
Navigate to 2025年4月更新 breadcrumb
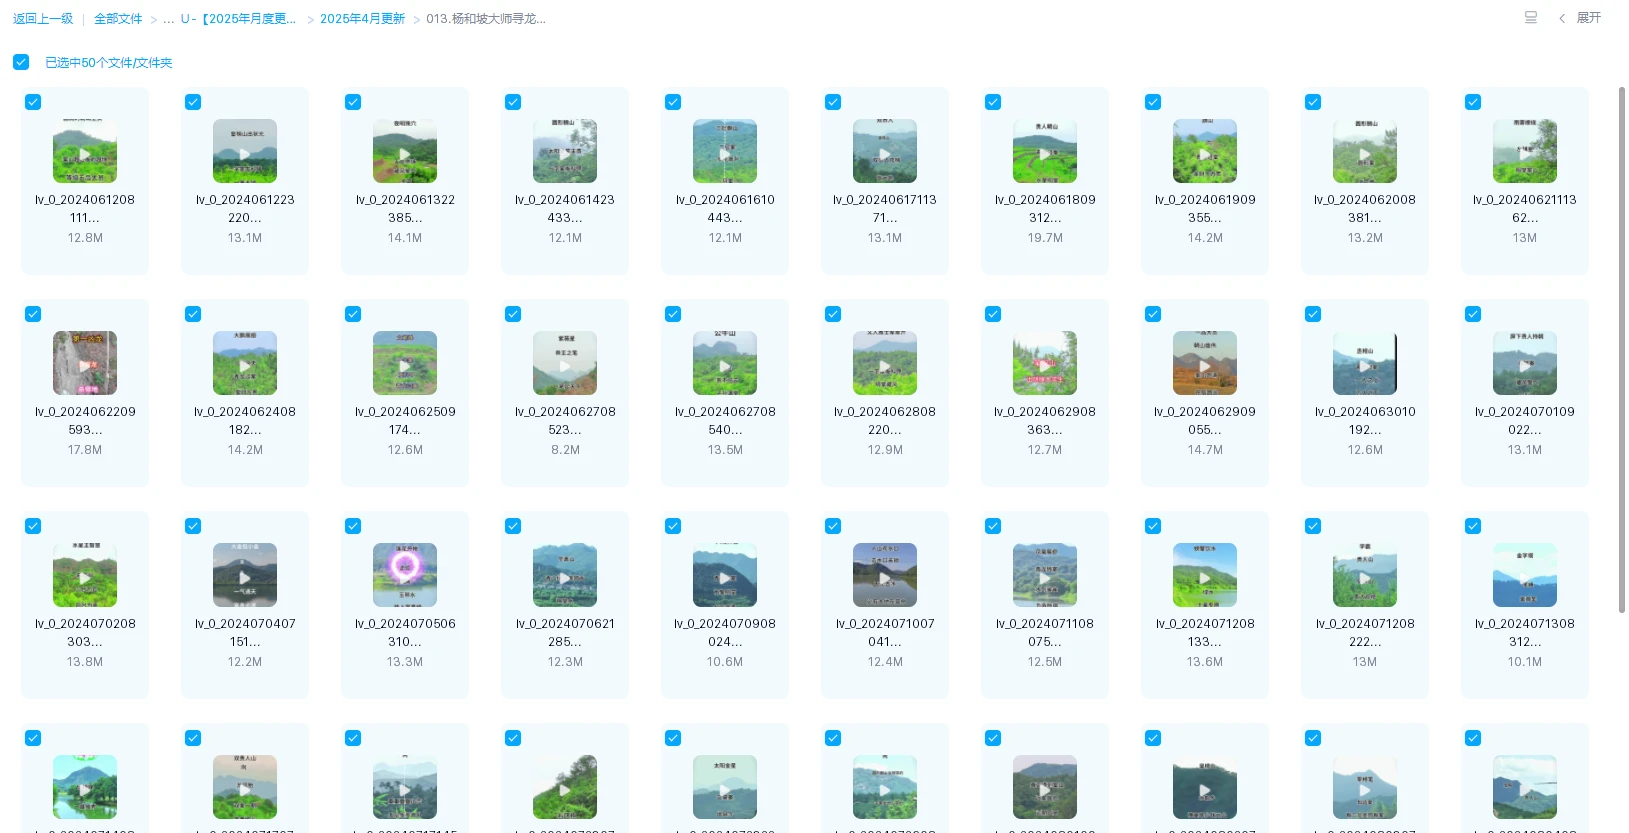[x=362, y=19]
